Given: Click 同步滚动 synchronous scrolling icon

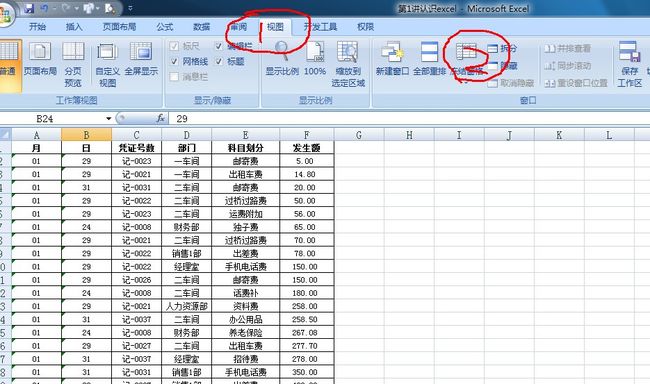Looking at the screenshot, I should pyautogui.click(x=550, y=66).
